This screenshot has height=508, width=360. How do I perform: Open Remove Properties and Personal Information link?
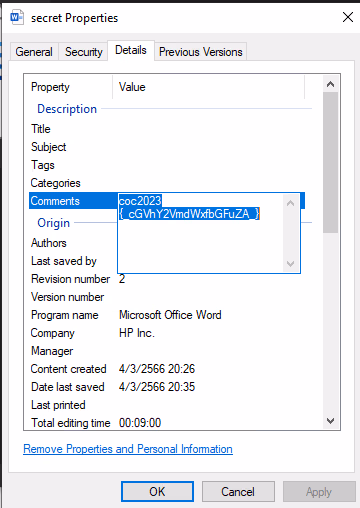pyautogui.click(x=128, y=449)
